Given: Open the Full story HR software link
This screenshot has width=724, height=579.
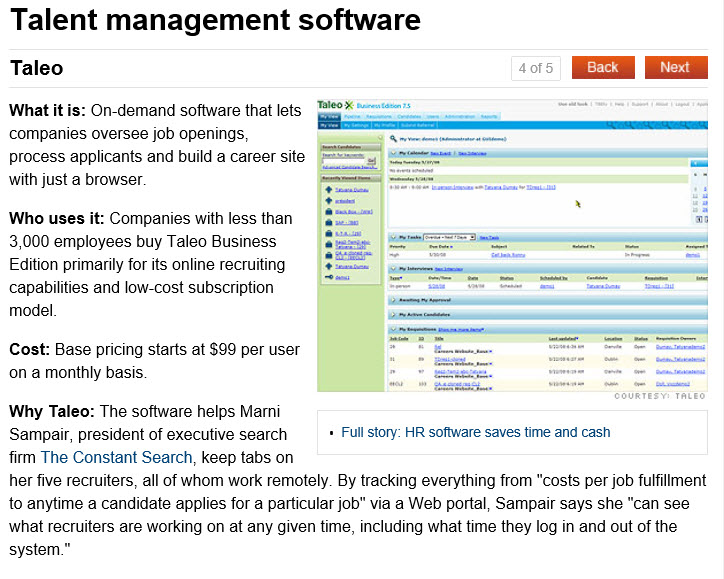Looking at the screenshot, I should (475, 432).
